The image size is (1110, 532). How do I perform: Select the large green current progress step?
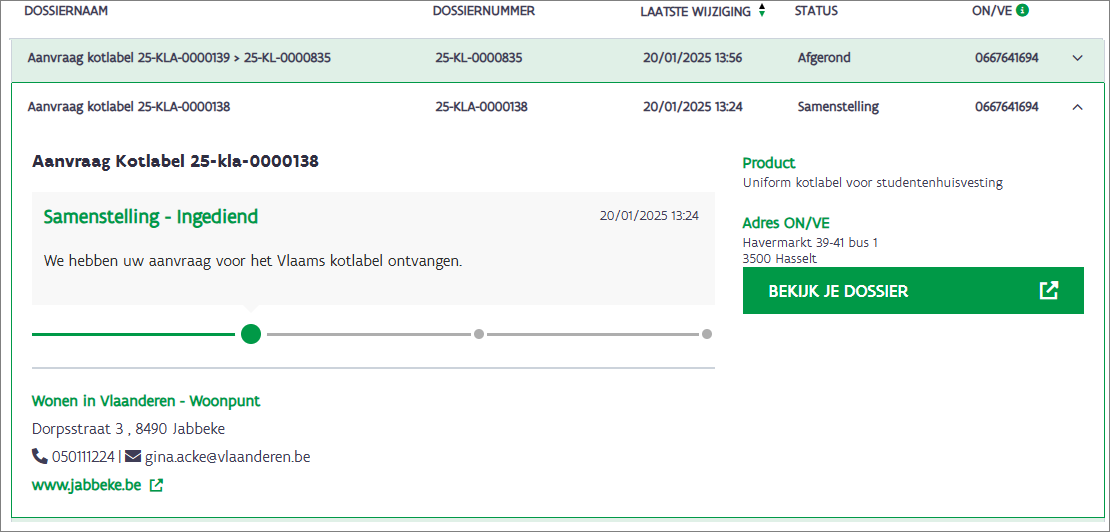tap(251, 334)
